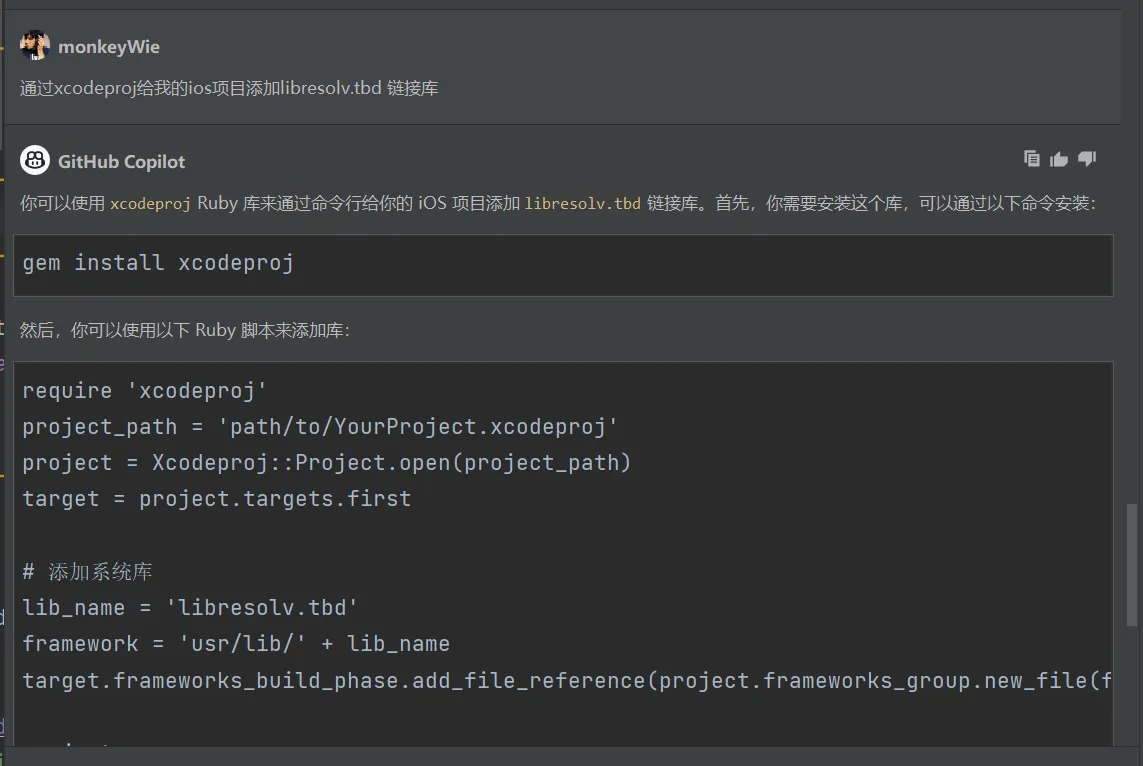1143x766 pixels.
Task: Click the # 添加系统库 comment line
Action: [x=88, y=572]
